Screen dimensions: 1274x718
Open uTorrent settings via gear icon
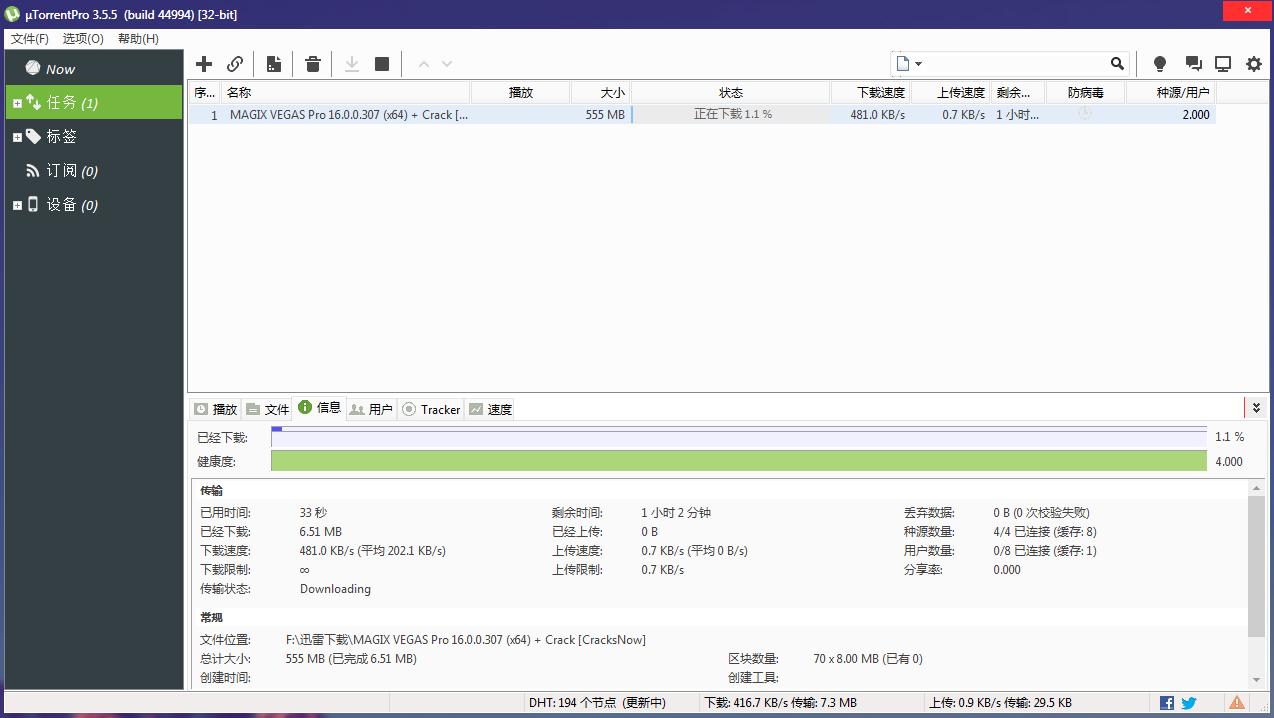[1253, 63]
